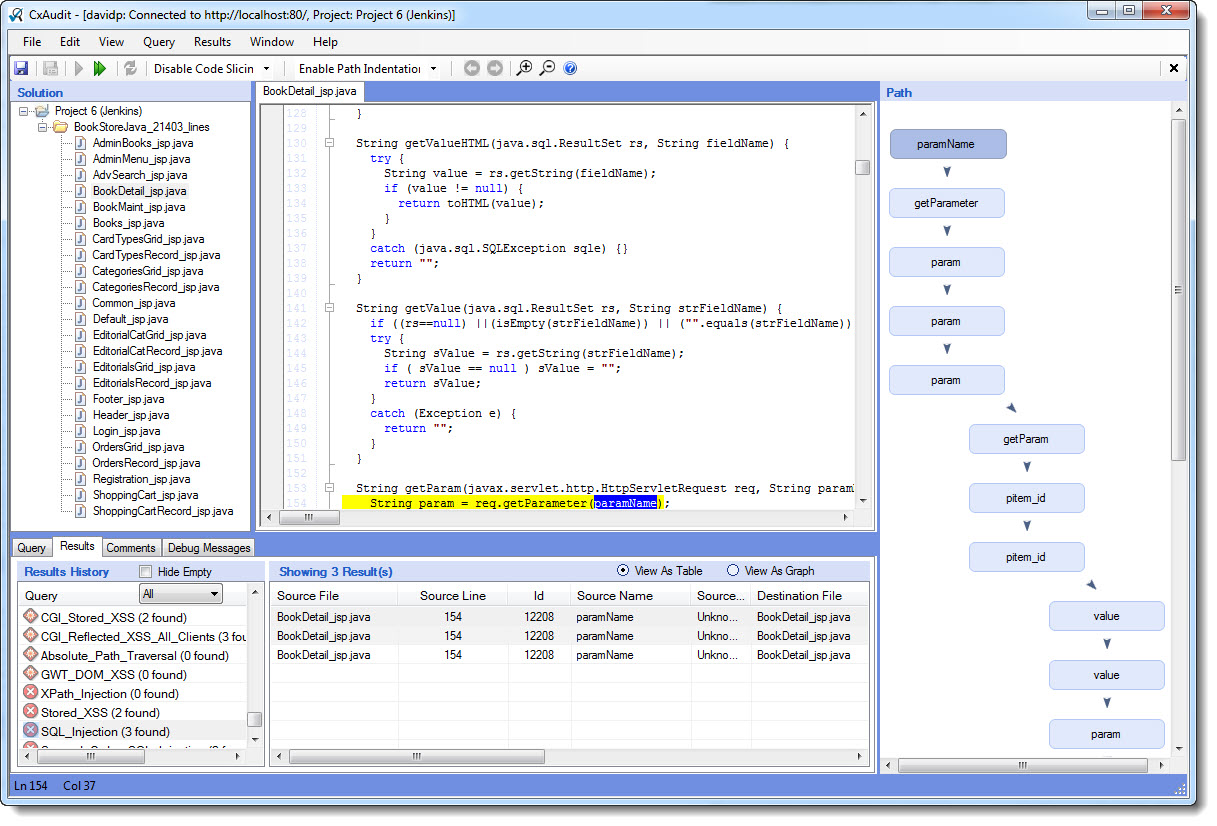Open the Query menu
Image resolution: width=1217 pixels, height=826 pixels.
pyautogui.click(x=159, y=42)
